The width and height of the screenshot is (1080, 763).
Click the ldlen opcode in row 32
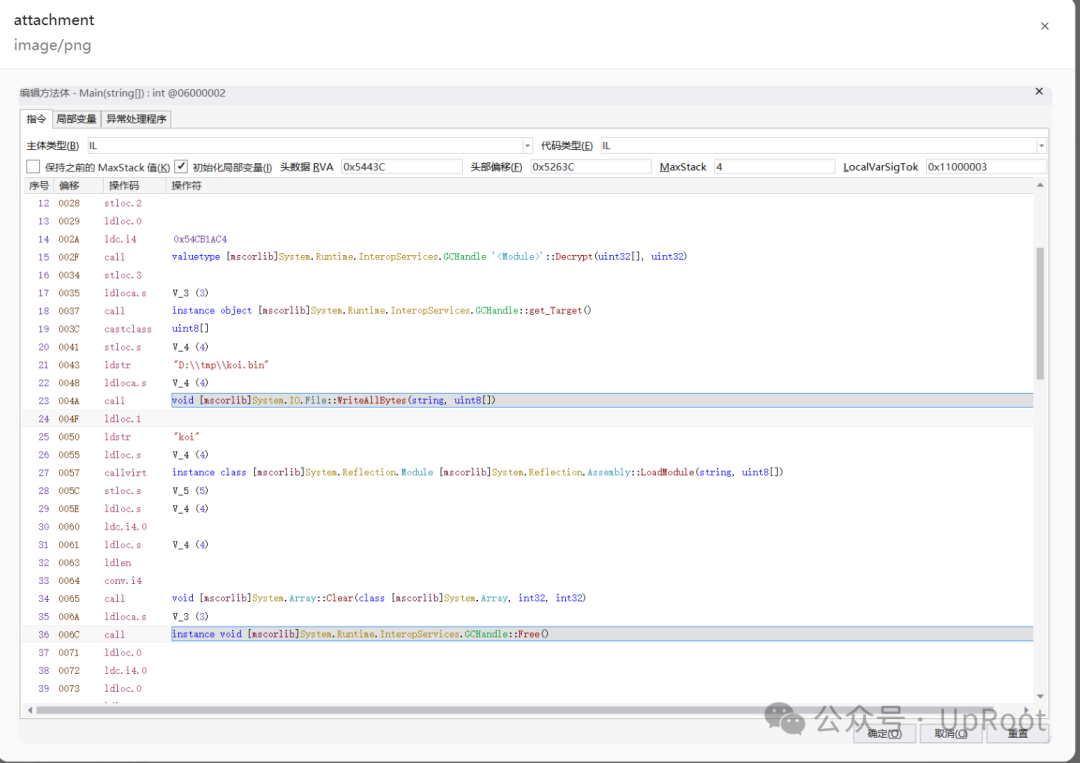click(118, 563)
